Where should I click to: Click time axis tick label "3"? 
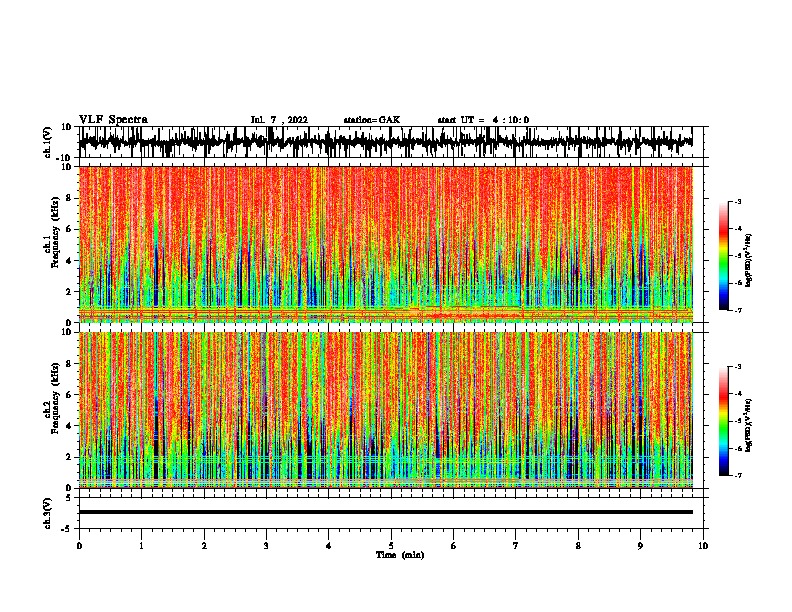(x=266, y=545)
